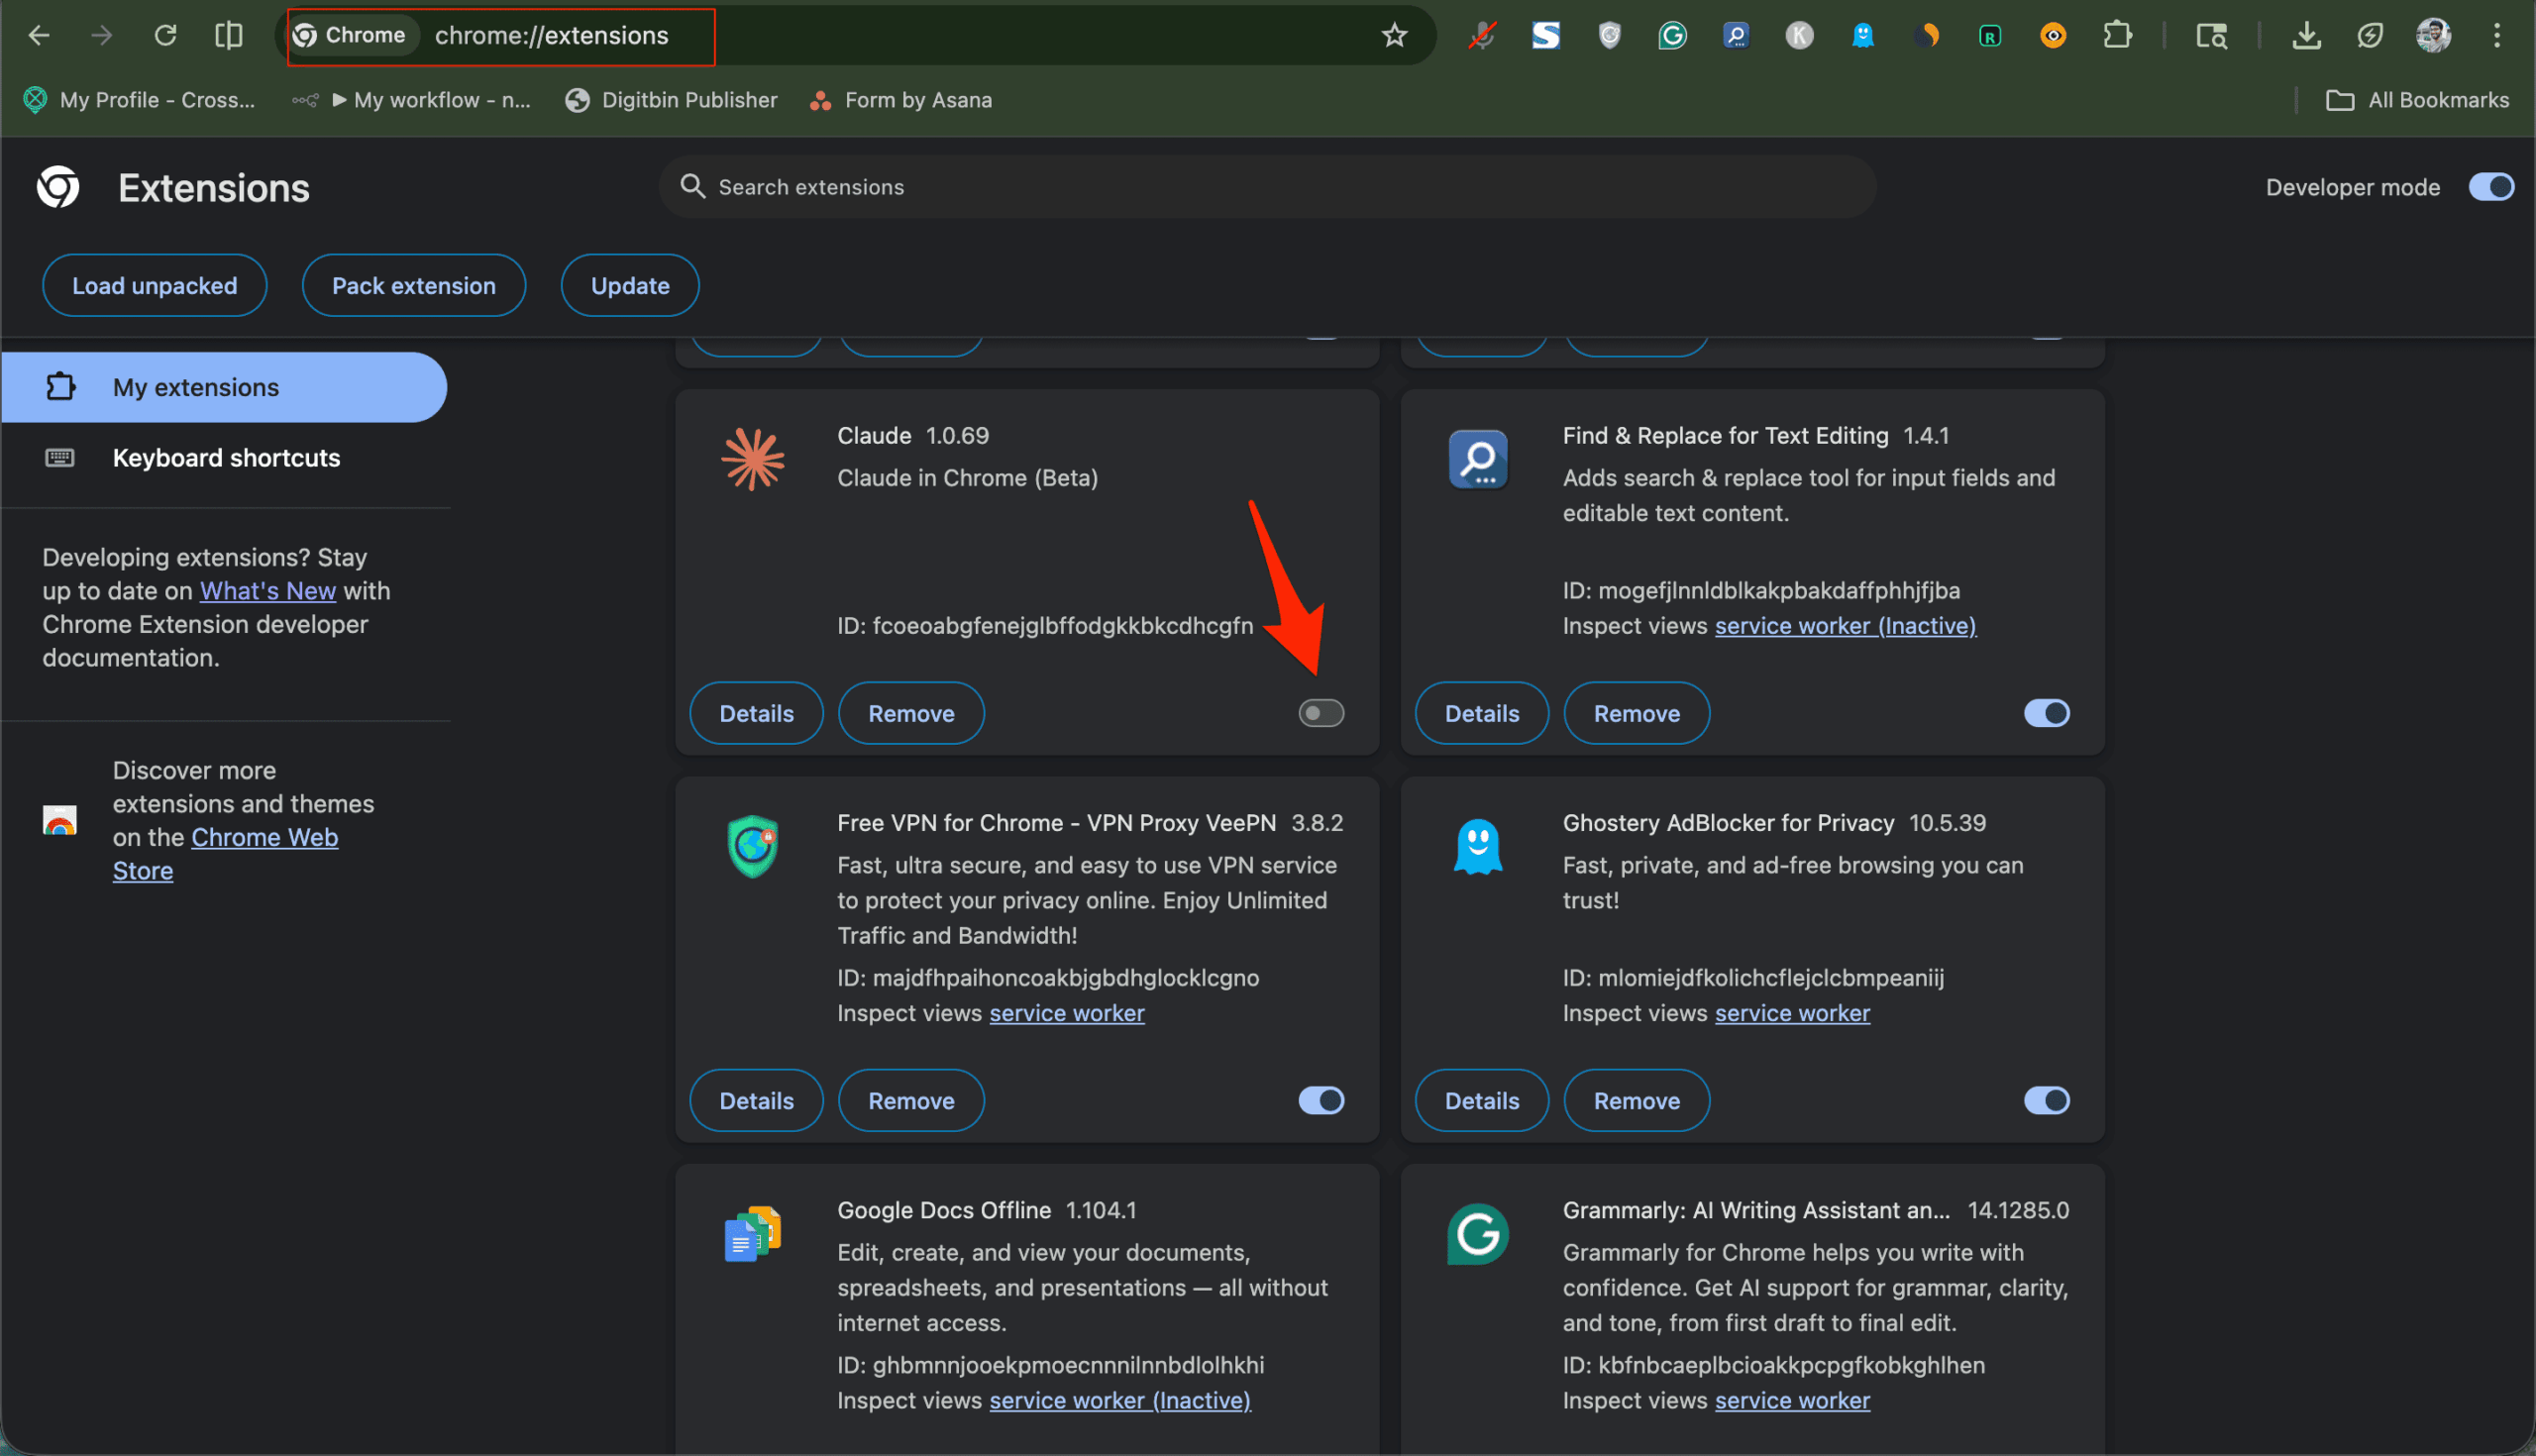Open the Chrome Web Store link
The image size is (2536, 1456).
pos(264,837)
